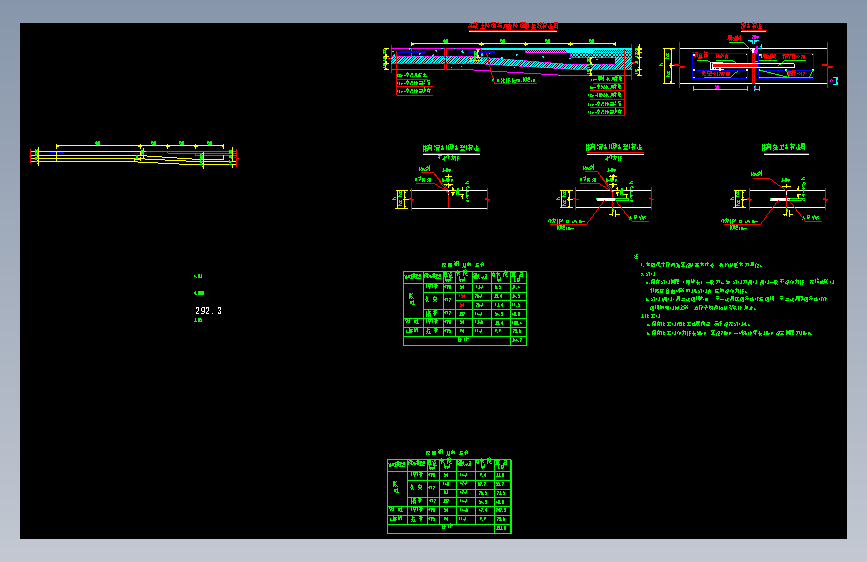Image resolution: width=867 pixels, height=562 pixels.
Task: Click the cyan hatched pavement section
Action: [x=511, y=60]
